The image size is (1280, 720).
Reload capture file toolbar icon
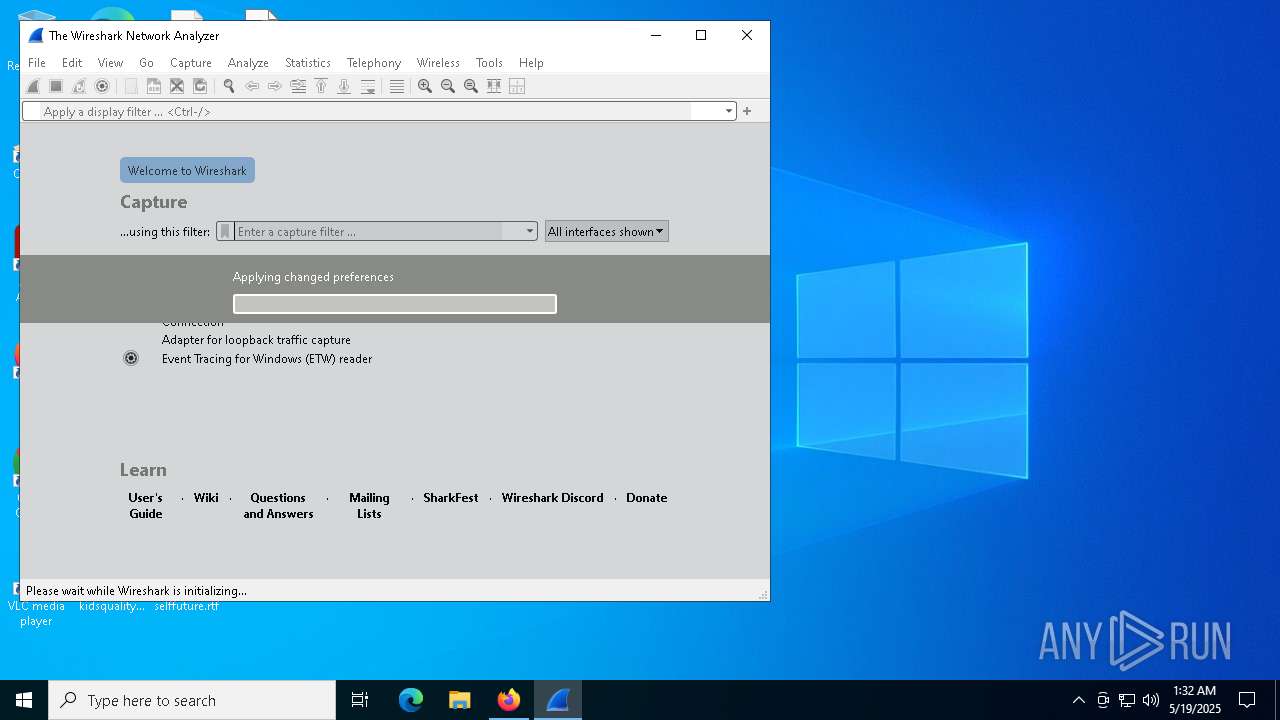click(x=200, y=86)
